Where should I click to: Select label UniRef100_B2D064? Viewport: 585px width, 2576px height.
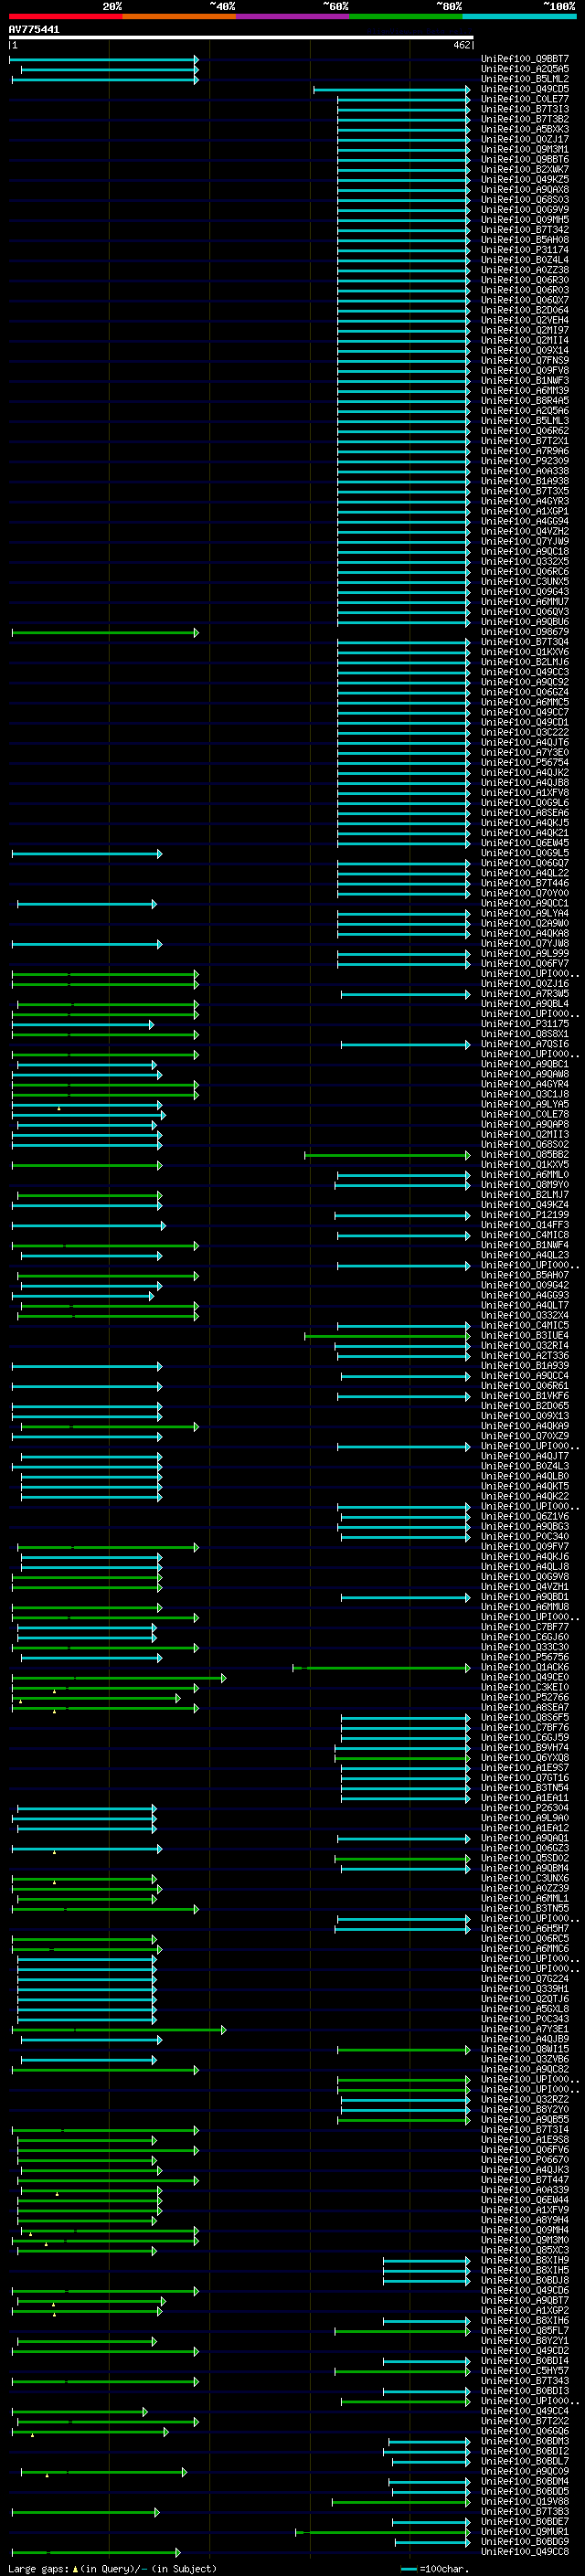(x=524, y=310)
